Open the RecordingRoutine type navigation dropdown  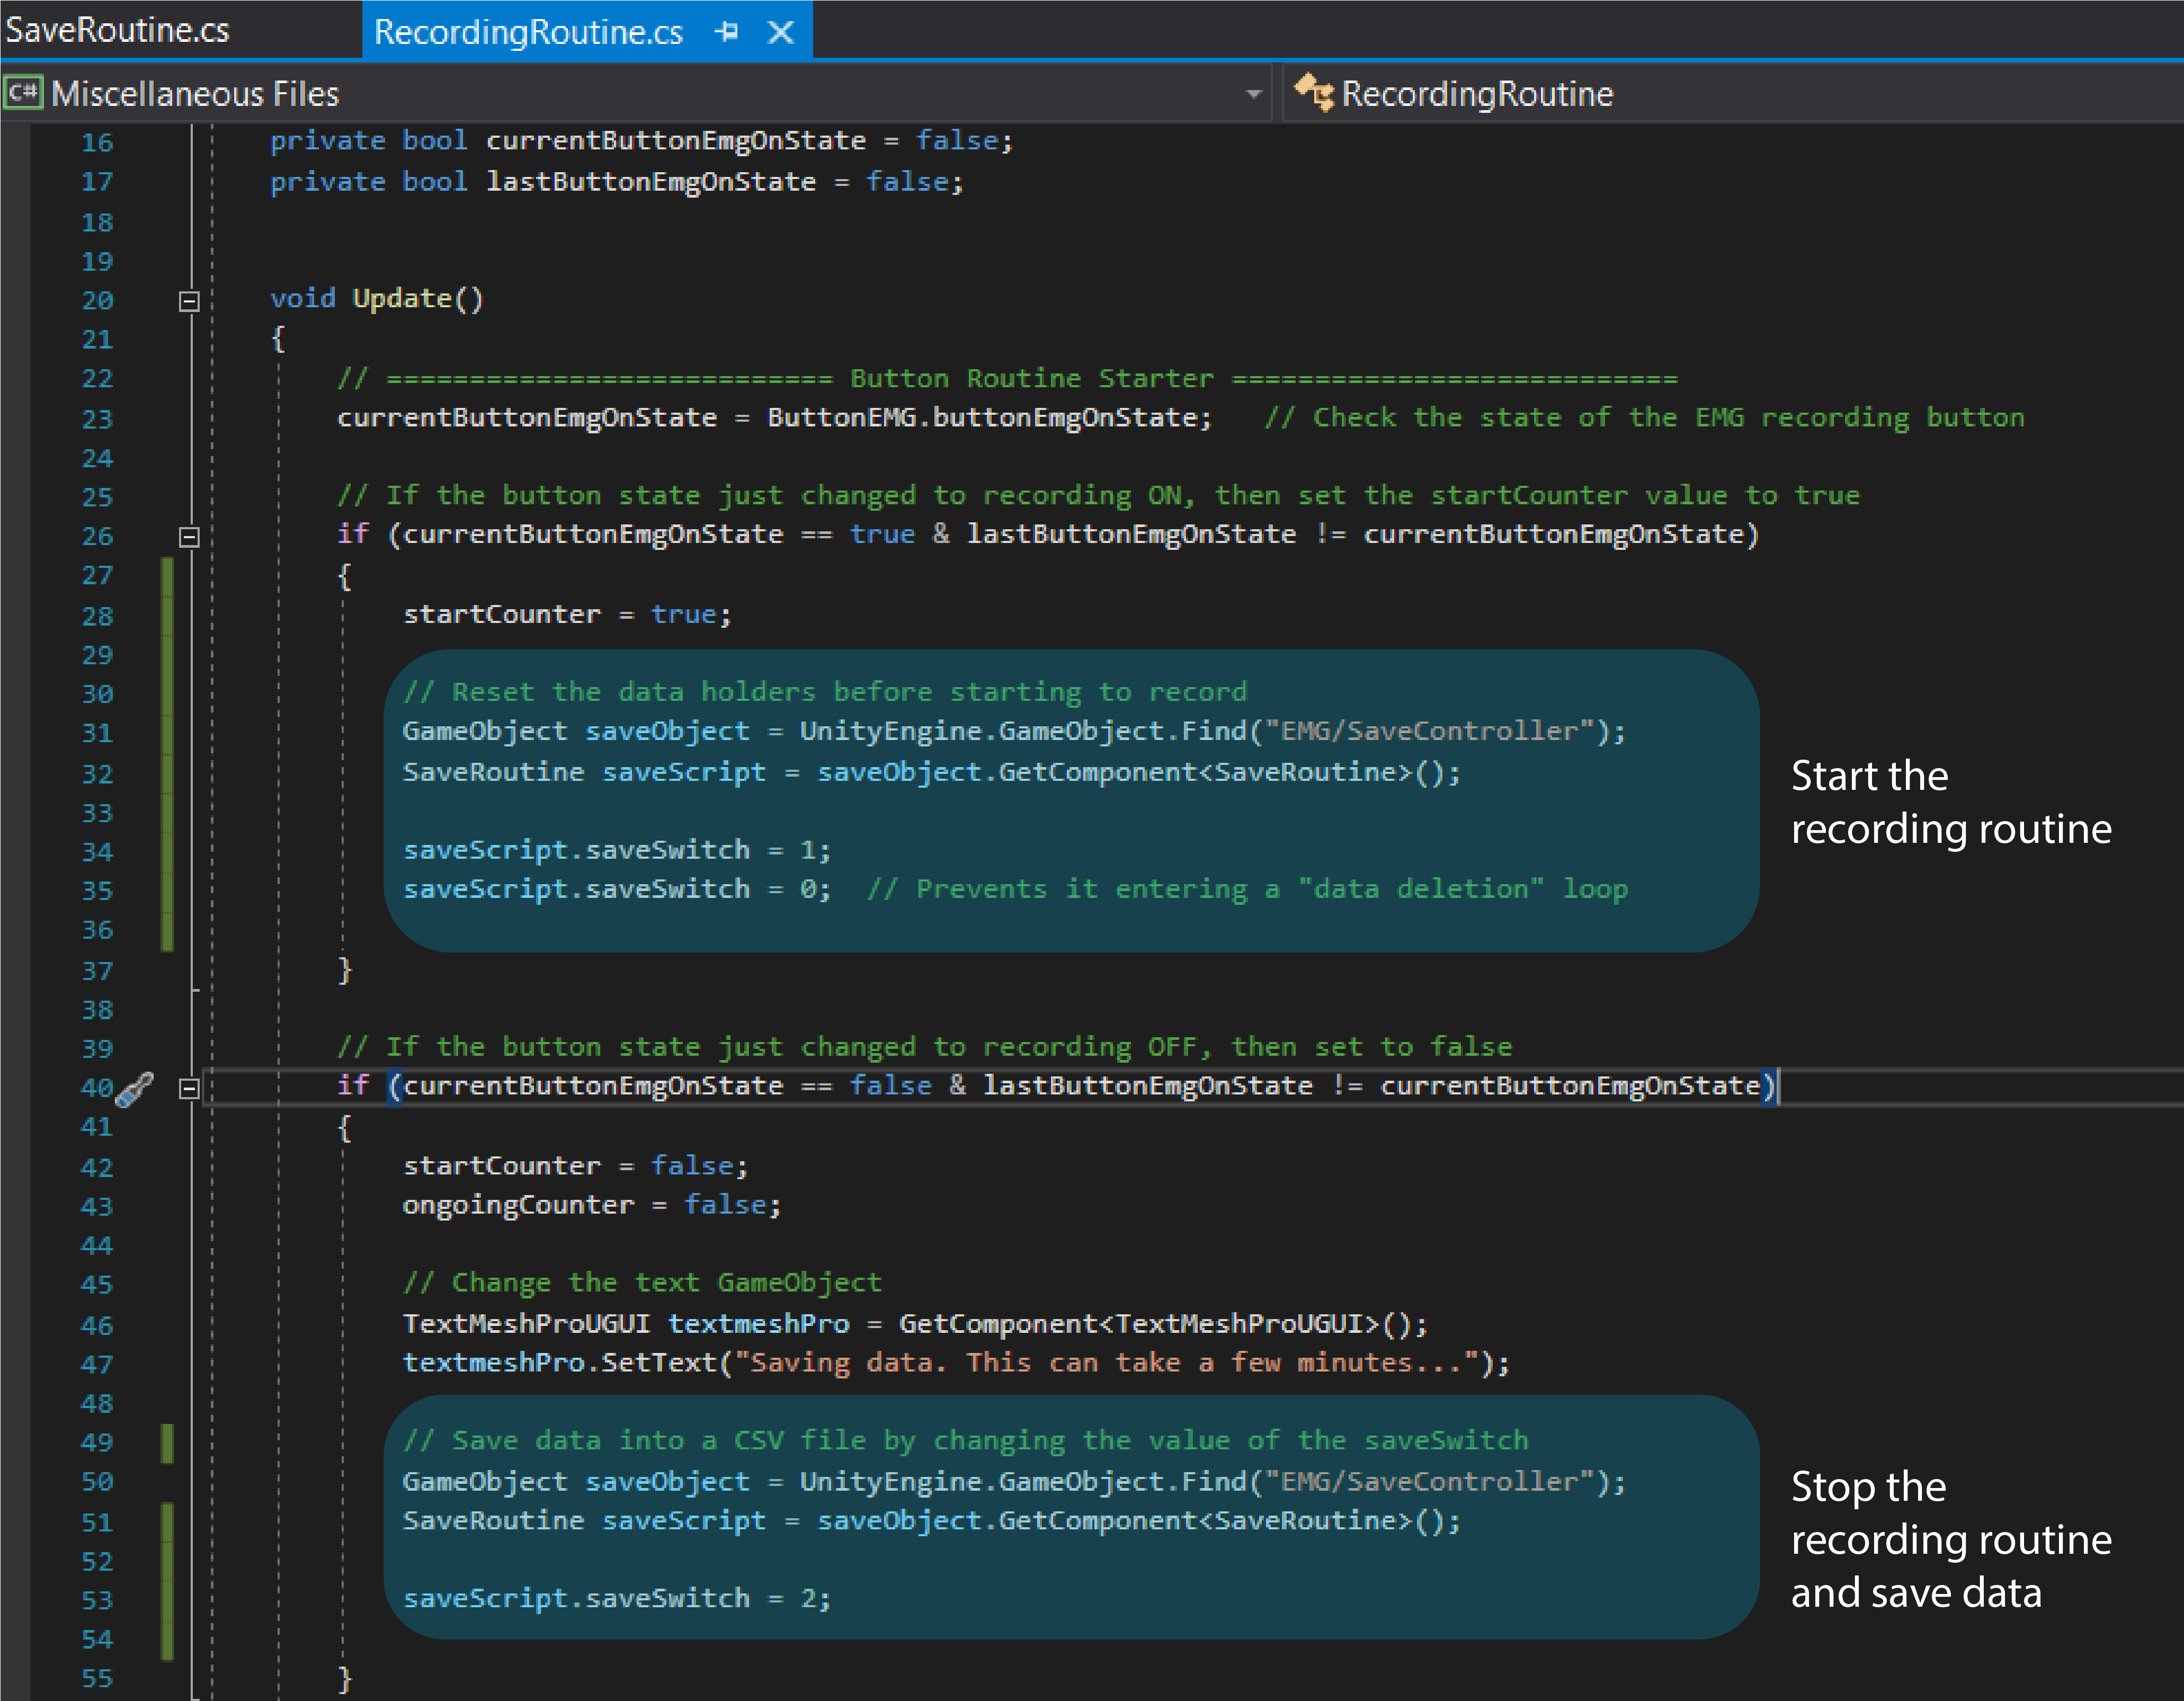click(x=1477, y=94)
